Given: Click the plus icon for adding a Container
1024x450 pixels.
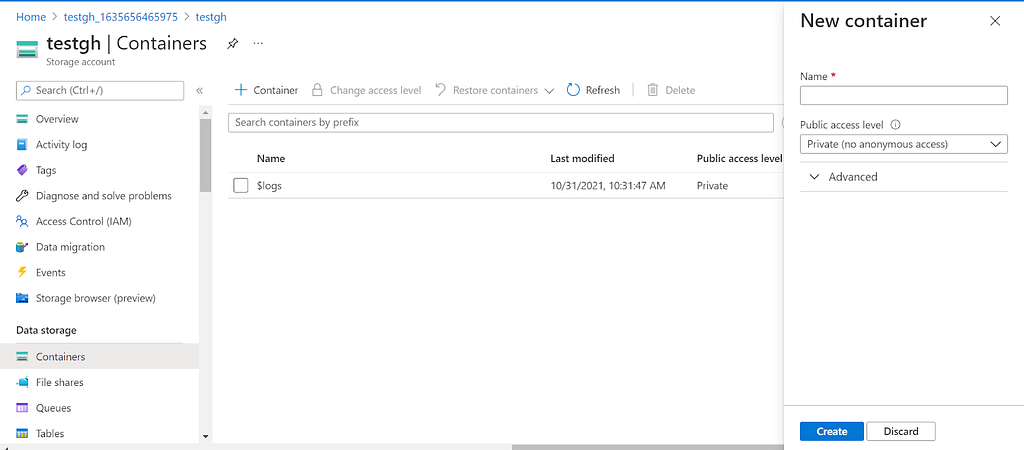Looking at the screenshot, I should click(241, 90).
